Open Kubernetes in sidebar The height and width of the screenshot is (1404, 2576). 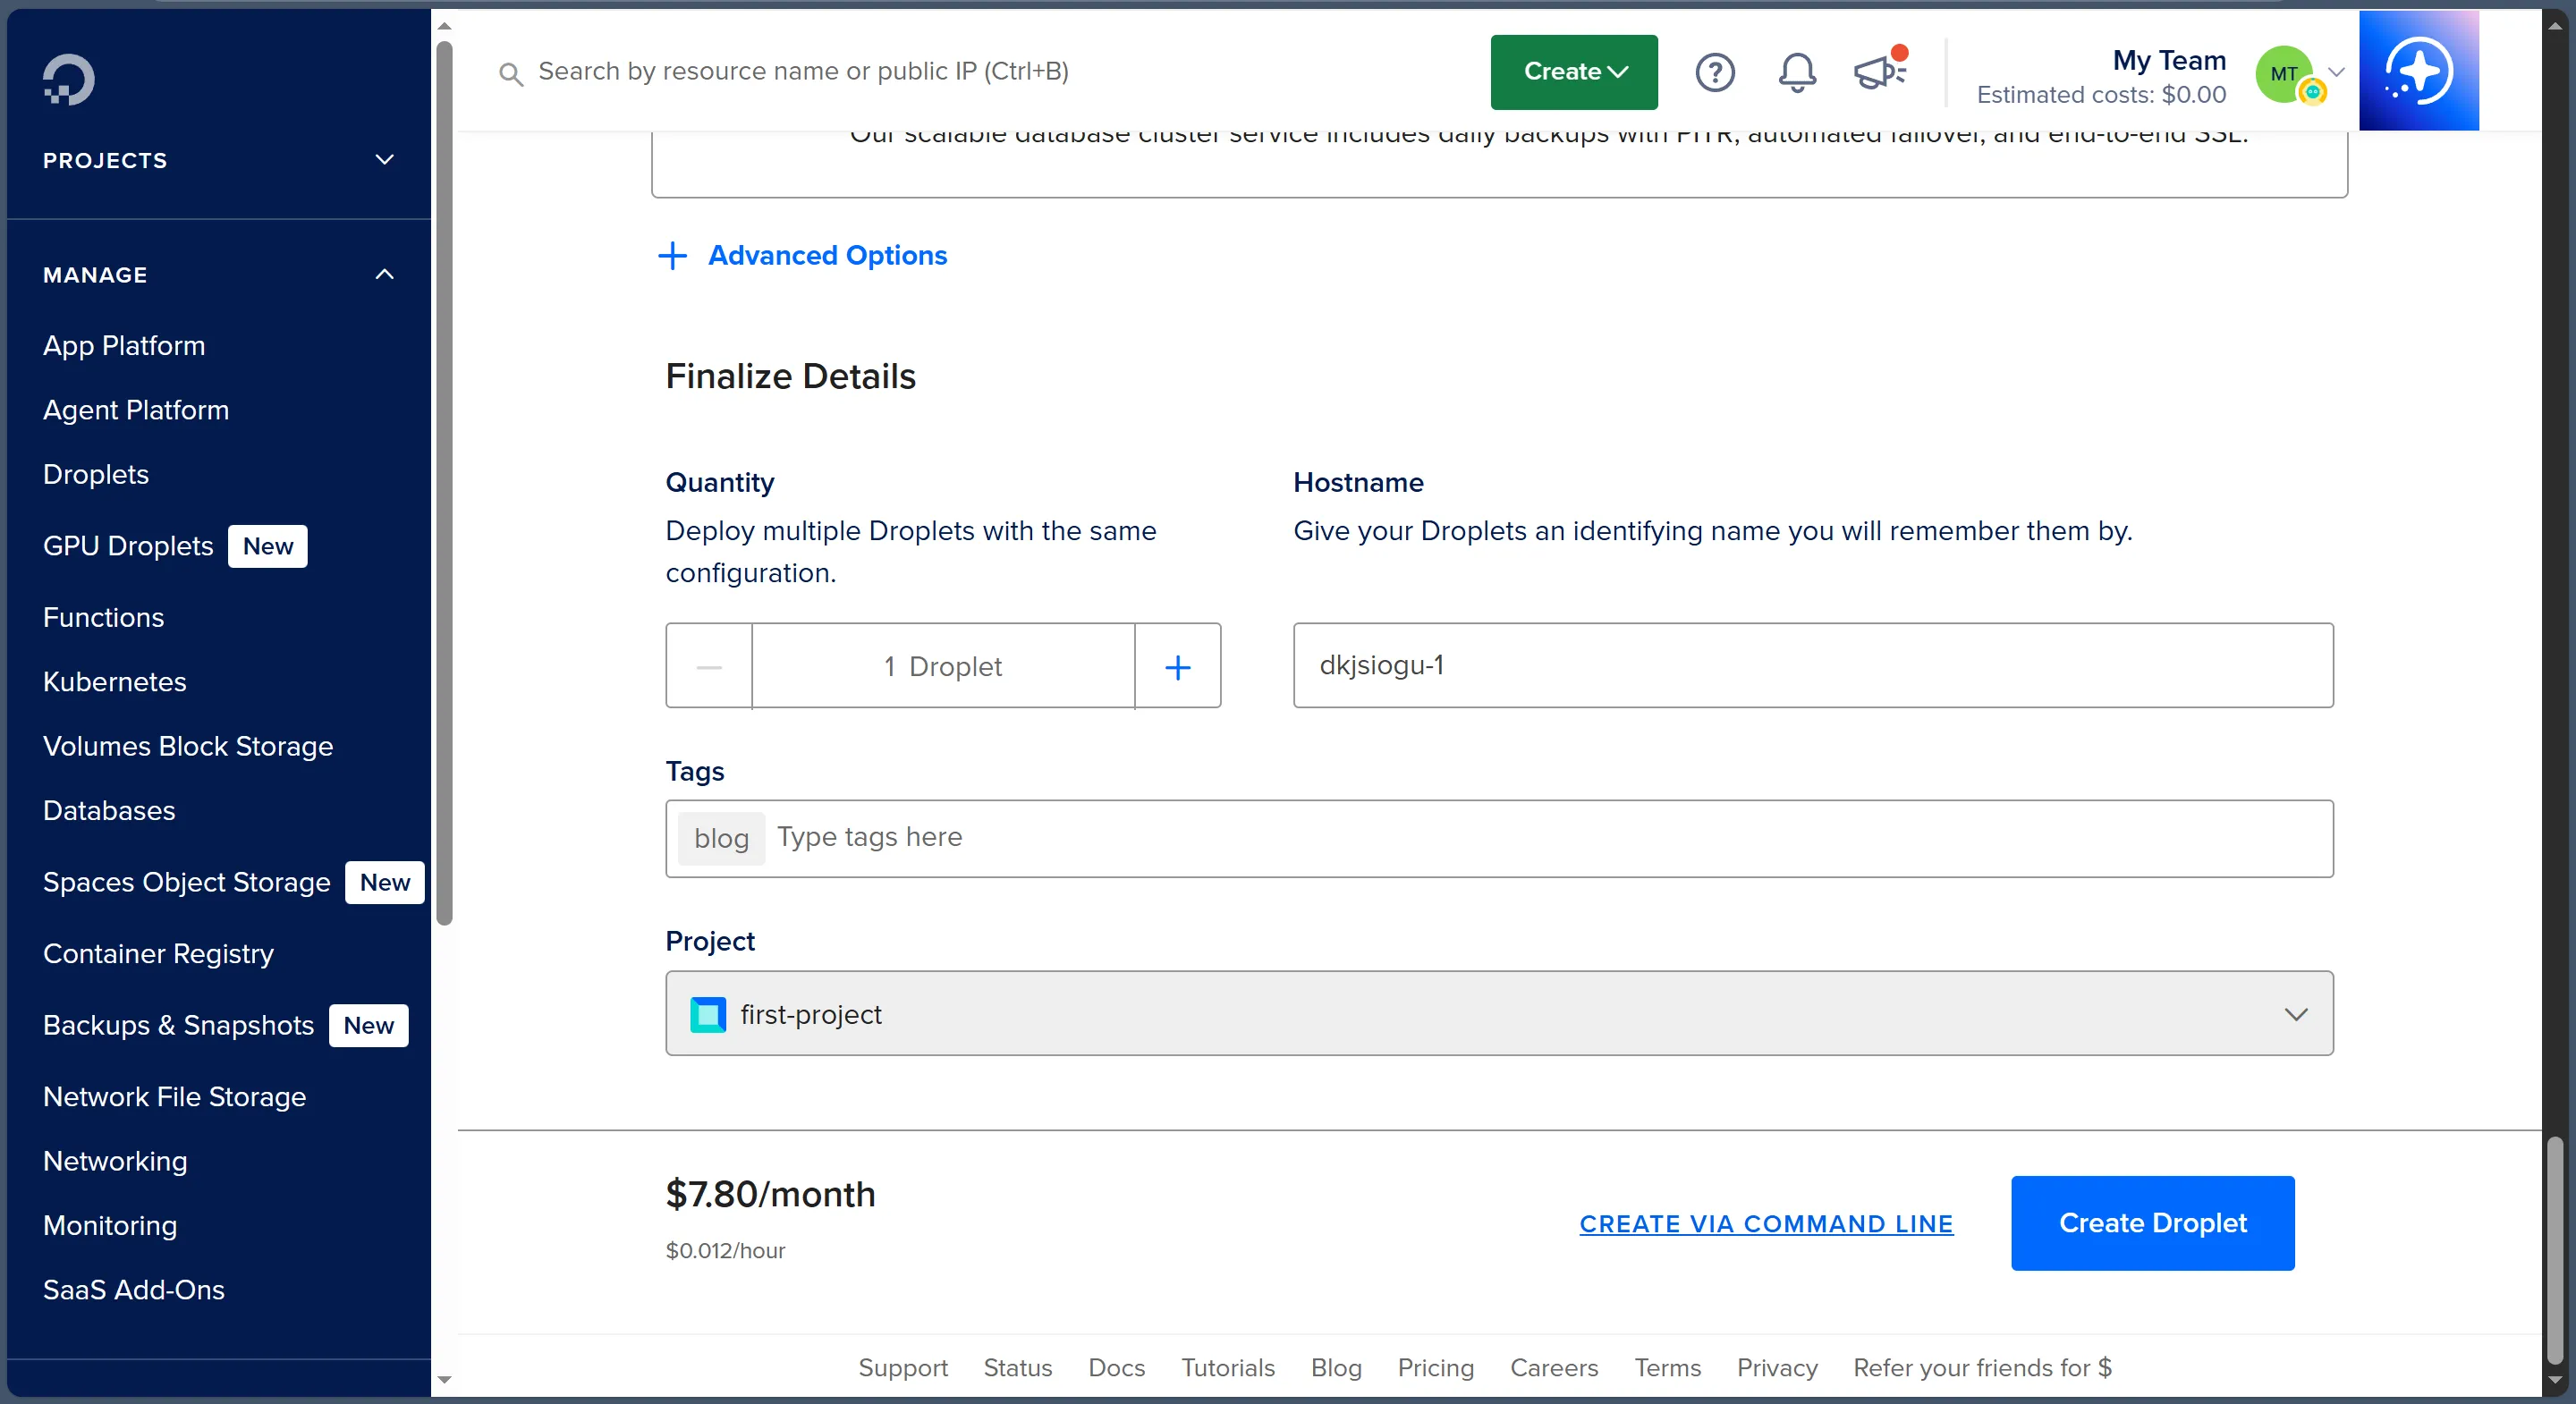click(115, 681)
